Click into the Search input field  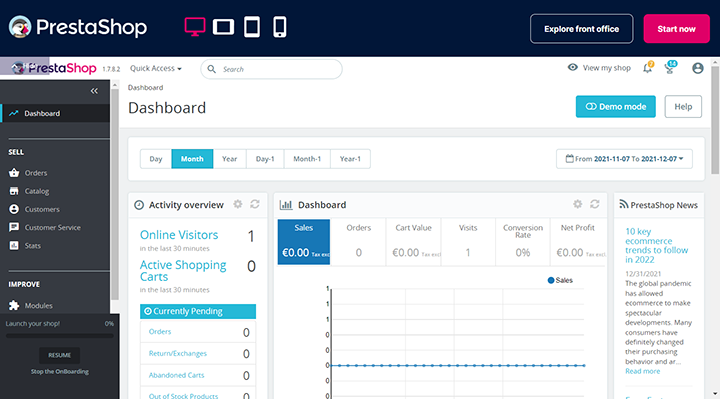pos(271,69)
